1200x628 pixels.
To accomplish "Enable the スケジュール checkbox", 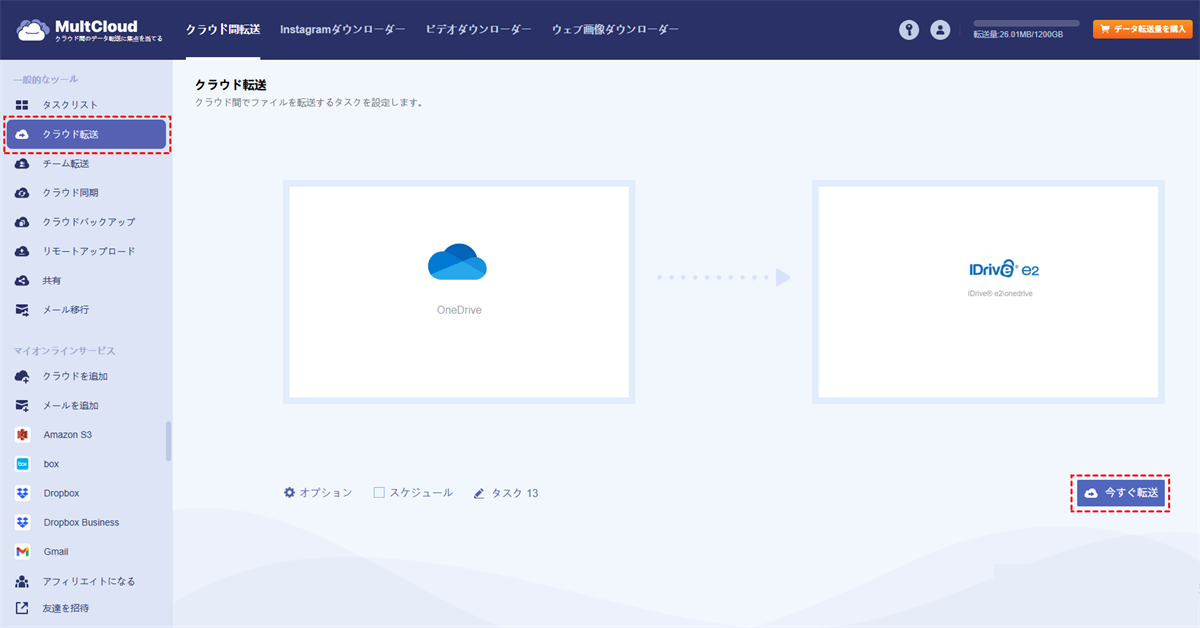I will 379,493.
